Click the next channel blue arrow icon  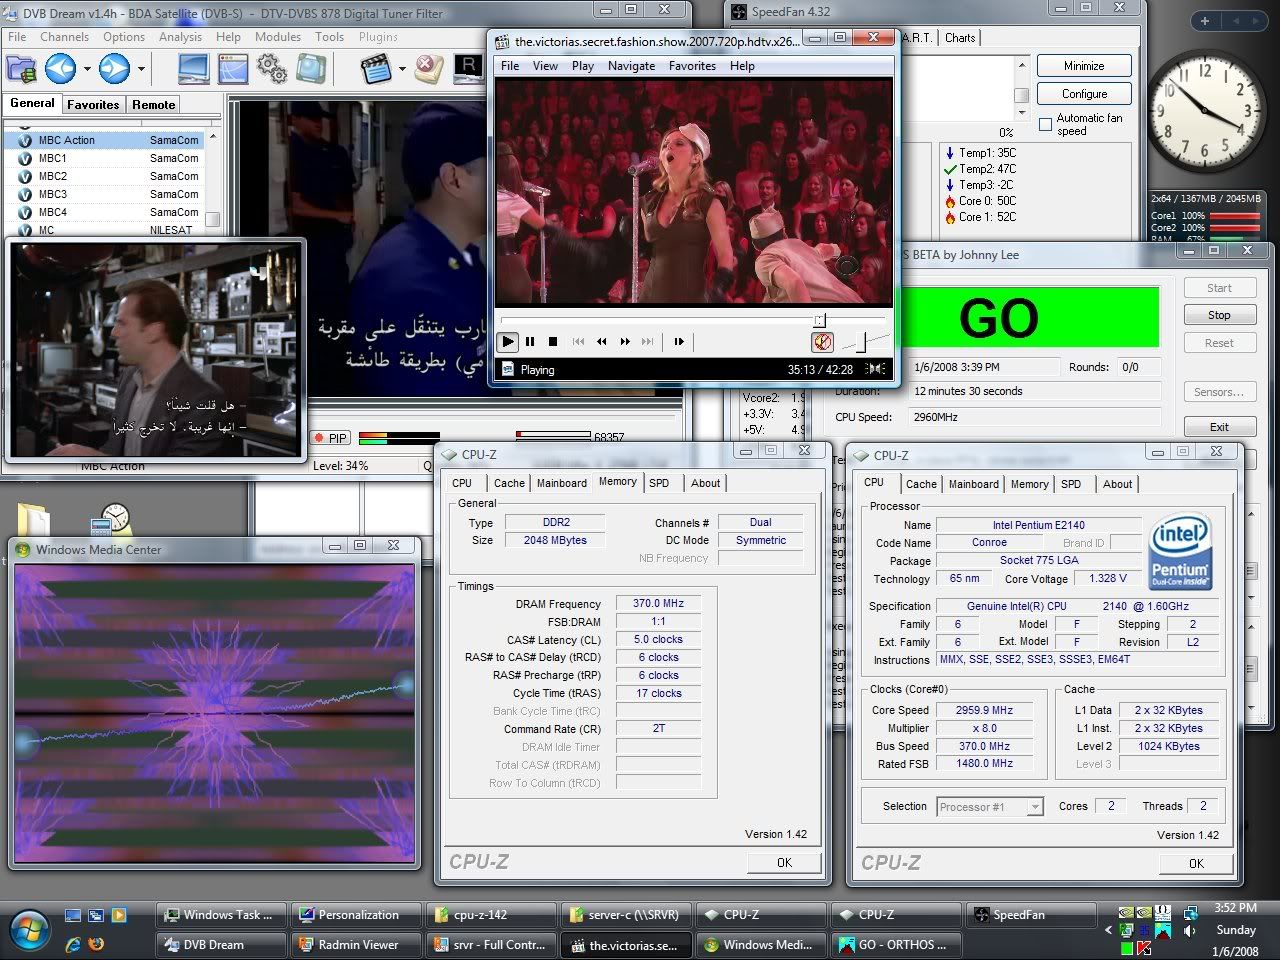(x=114, y=69)
